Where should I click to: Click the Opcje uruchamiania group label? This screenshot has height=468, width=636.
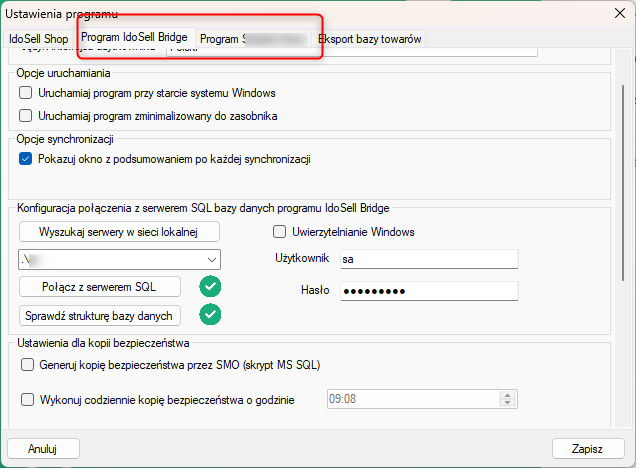tap(63, 73)
